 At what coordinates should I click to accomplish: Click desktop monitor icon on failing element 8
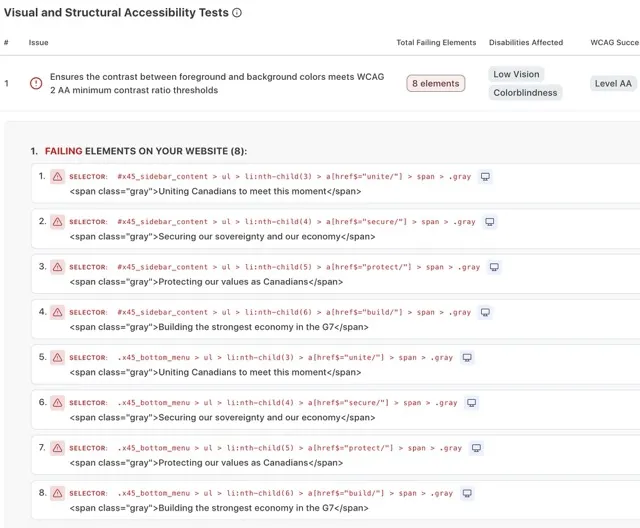coord(467,493)
